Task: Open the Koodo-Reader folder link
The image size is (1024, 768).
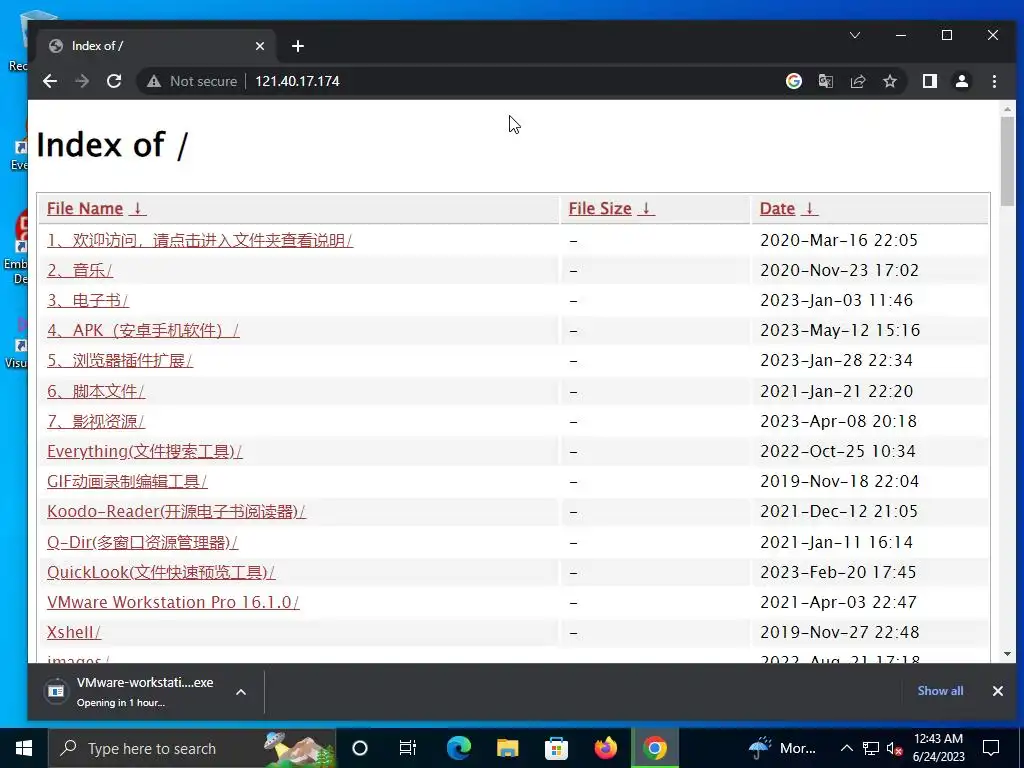Action: [x=176, y=511]
